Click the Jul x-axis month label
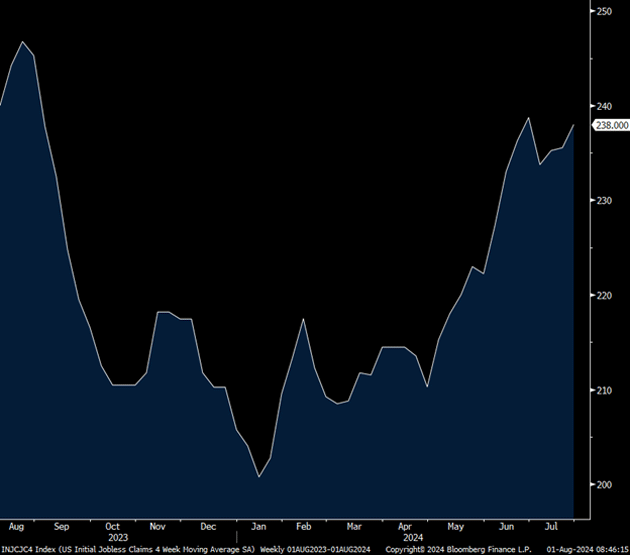This screenshot has width=630, height=555. click(x=553, y=525)
